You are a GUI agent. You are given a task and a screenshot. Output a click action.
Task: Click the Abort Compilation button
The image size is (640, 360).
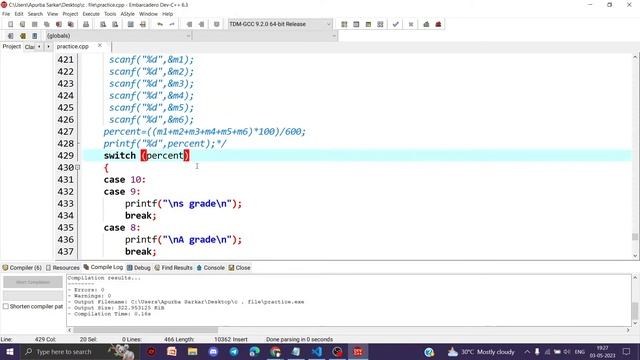[33, 282]
